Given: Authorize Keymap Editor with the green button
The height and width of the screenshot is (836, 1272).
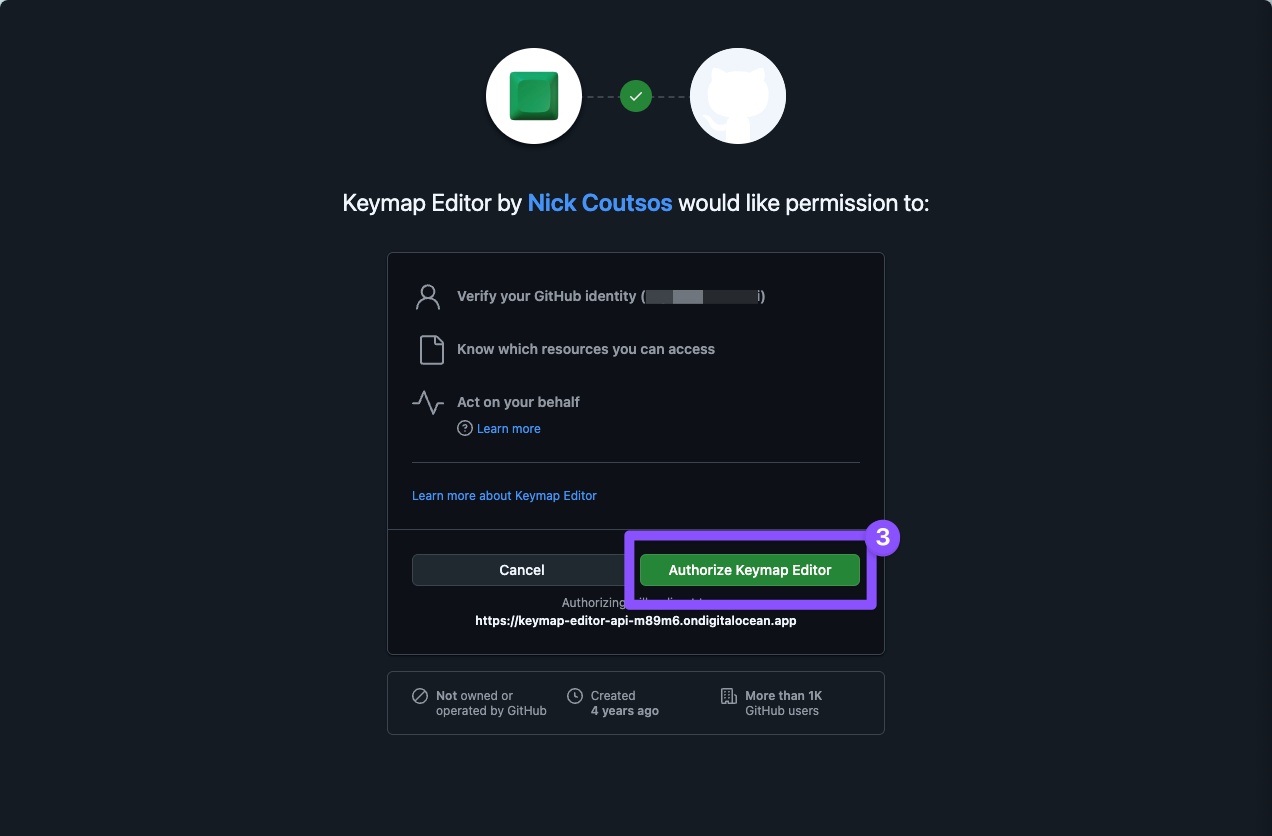Looking at the screenshot, I should [x=750, y=570].
